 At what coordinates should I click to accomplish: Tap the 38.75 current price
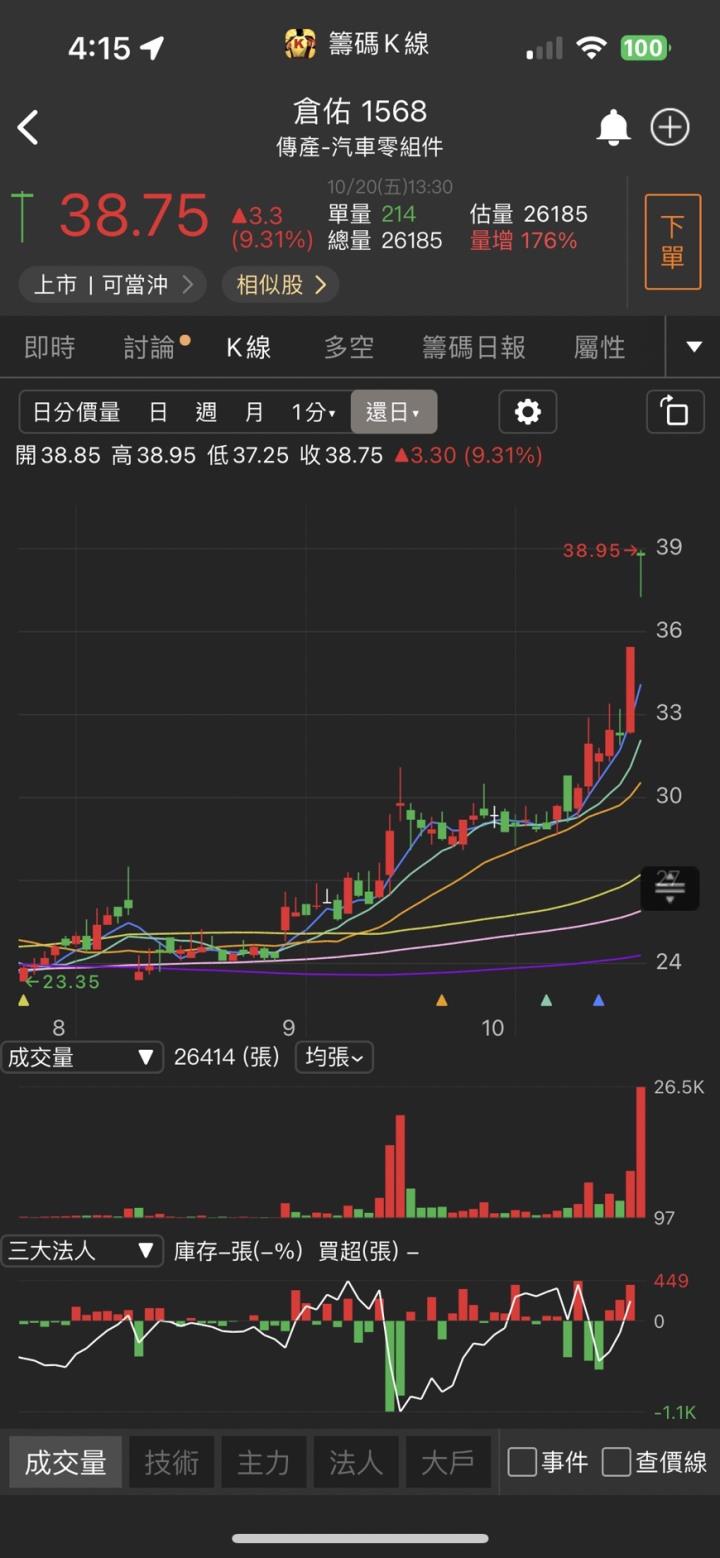[x=134, y=215]
